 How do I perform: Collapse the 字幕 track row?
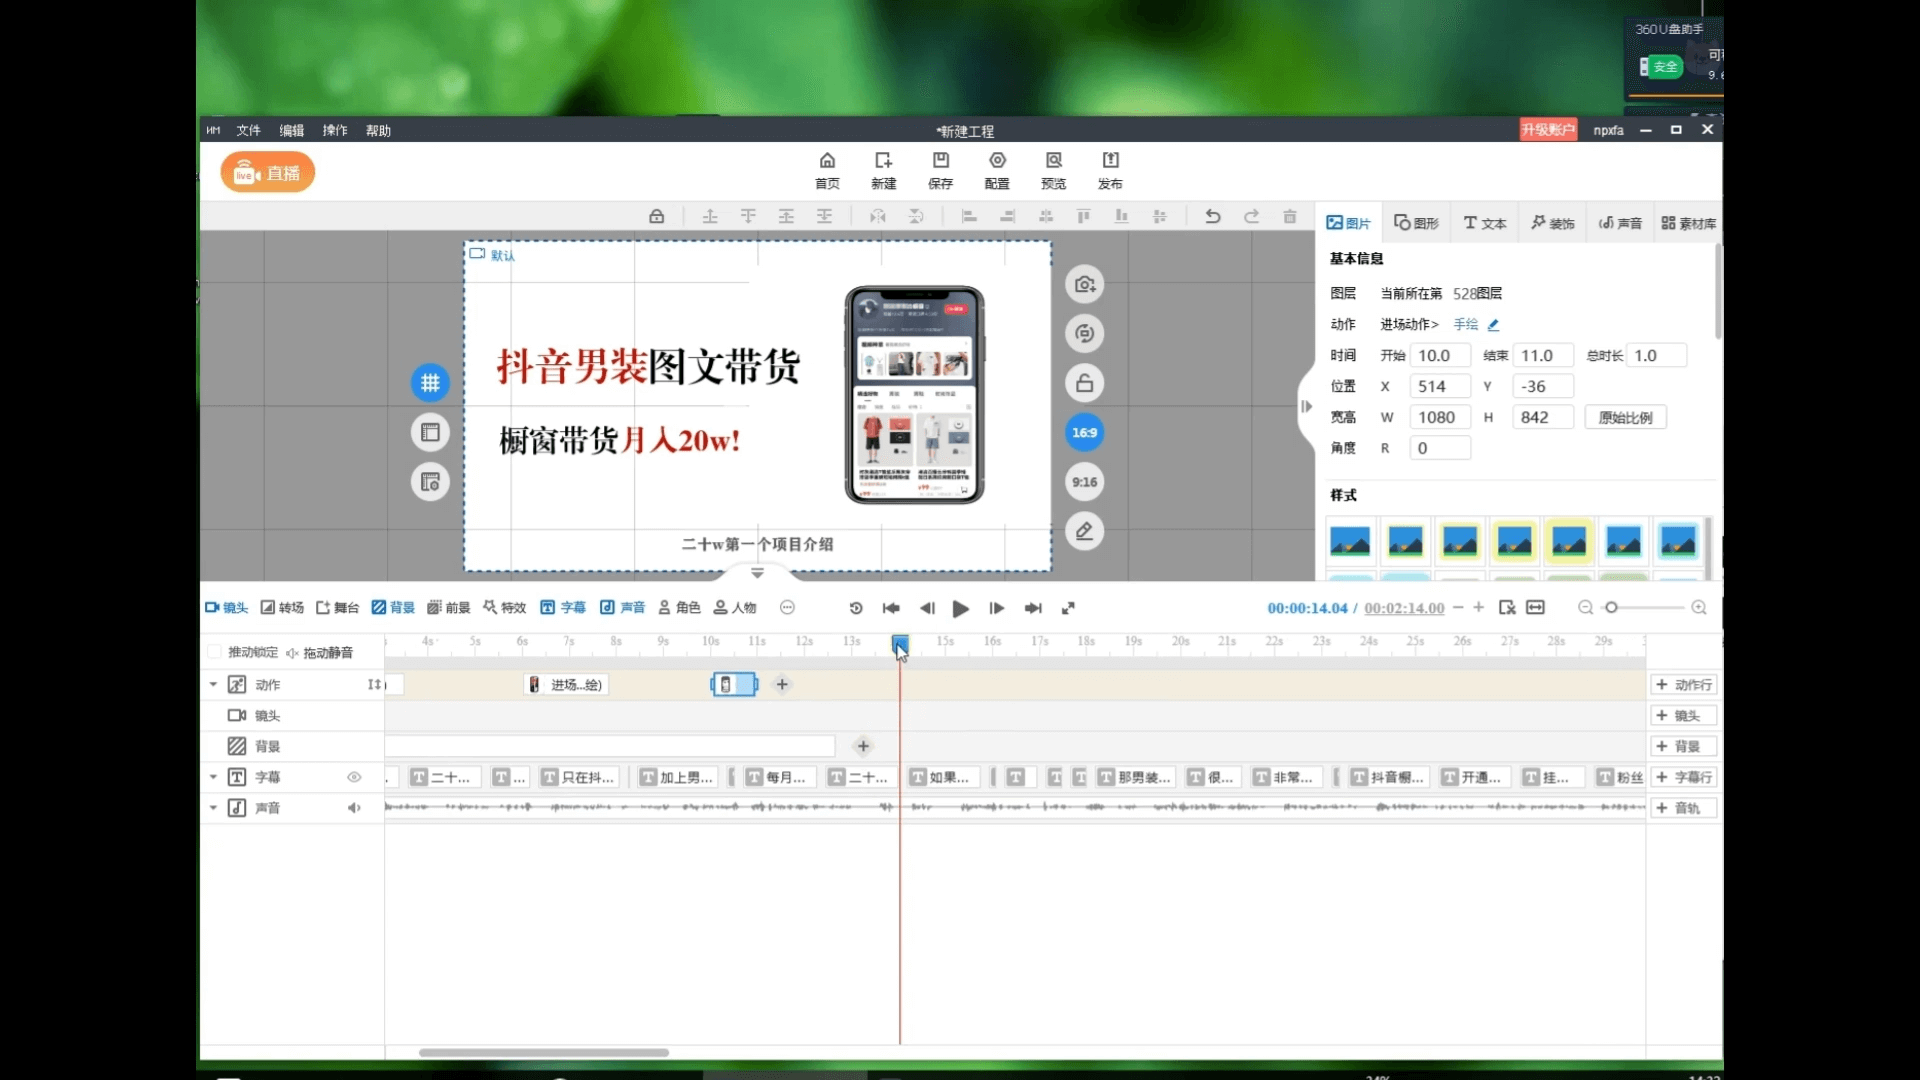(213, 777)
